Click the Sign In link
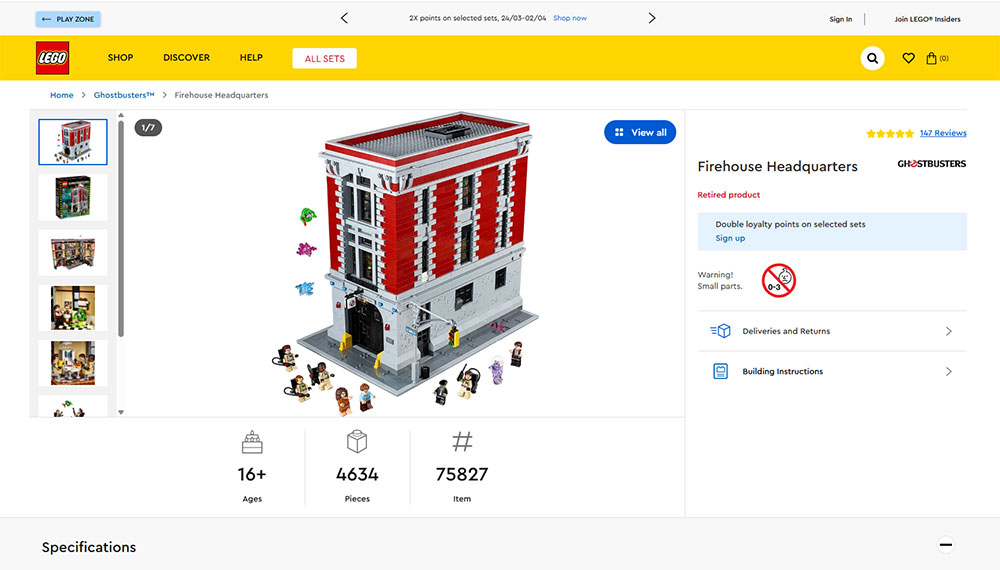The height and width of the screenshot is (570, 1000). pyautogui.click(x=841, y=19)
